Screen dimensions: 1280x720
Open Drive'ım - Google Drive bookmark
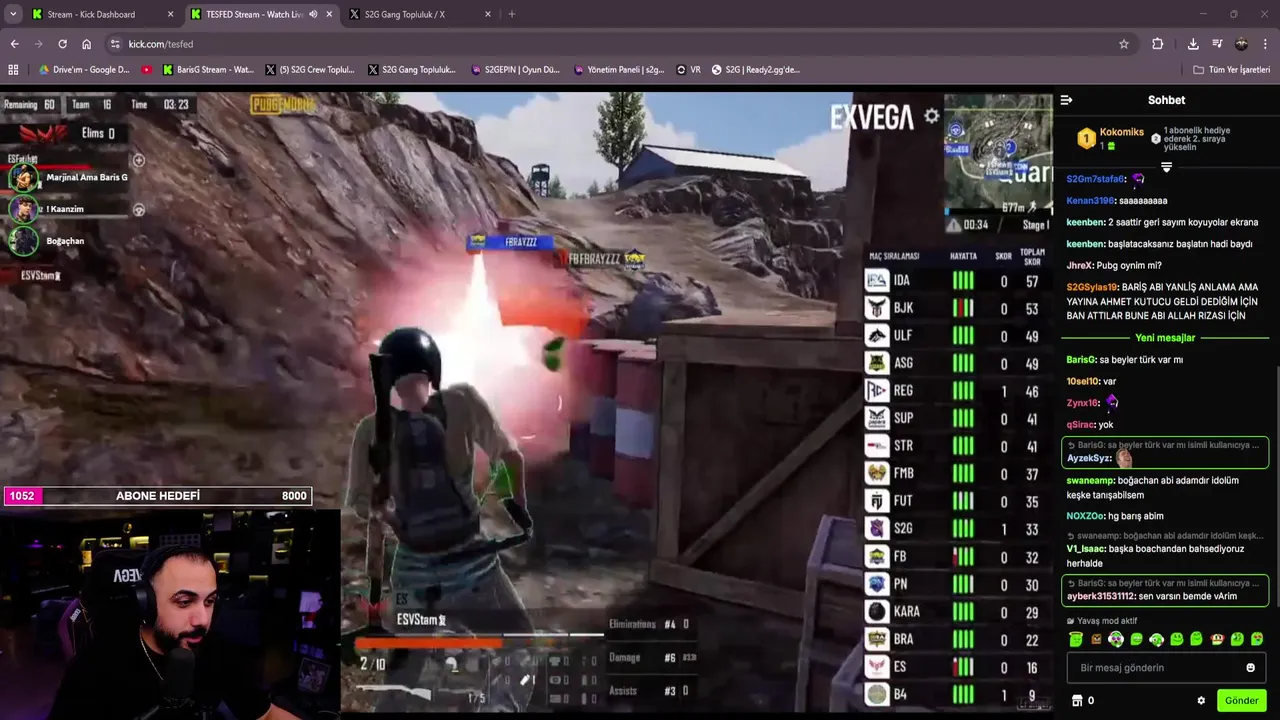click(x=84, y=70)
